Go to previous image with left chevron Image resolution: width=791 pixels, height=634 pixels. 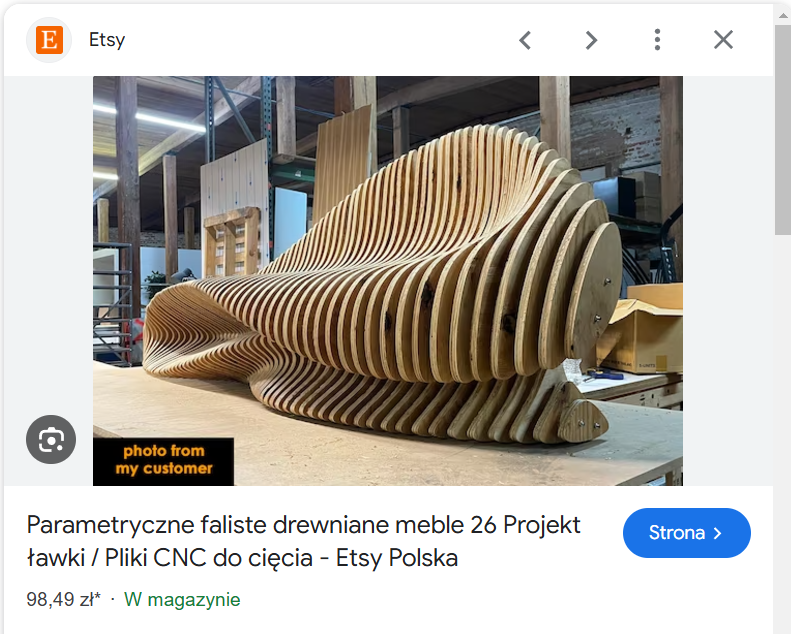click(525, 40)
